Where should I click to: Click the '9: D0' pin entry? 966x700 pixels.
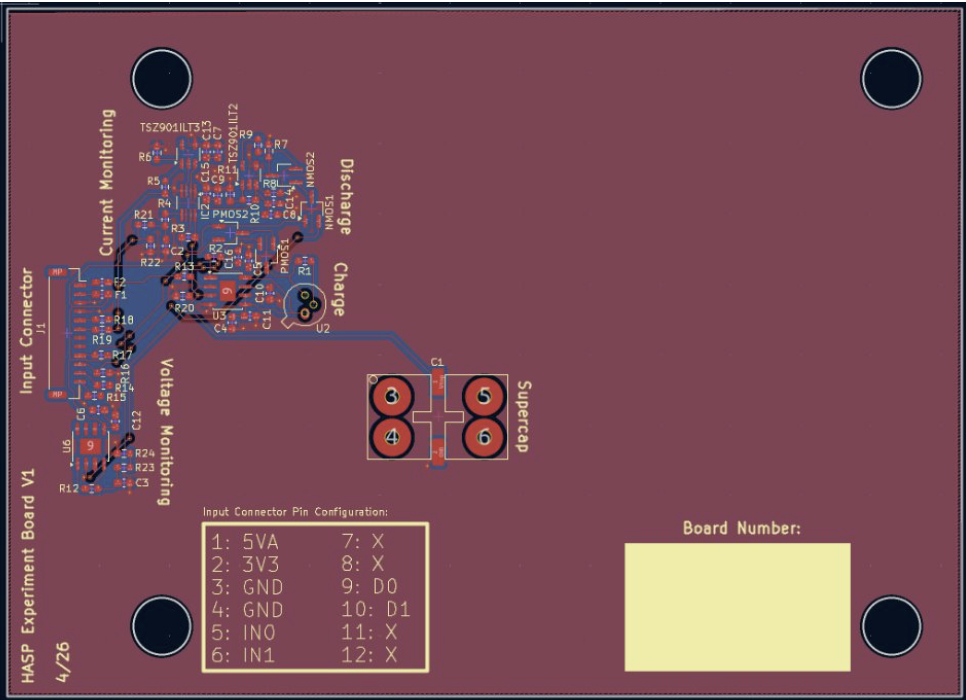pos(370,587)
